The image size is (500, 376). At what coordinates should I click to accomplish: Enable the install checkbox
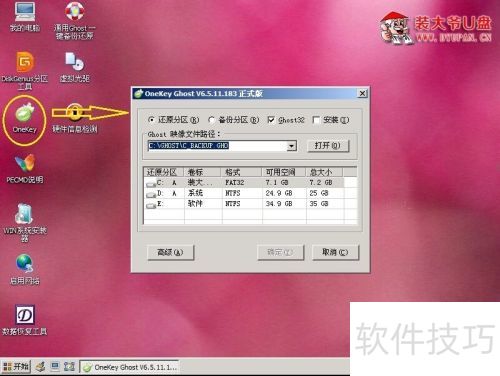click(x=316, y=120)
